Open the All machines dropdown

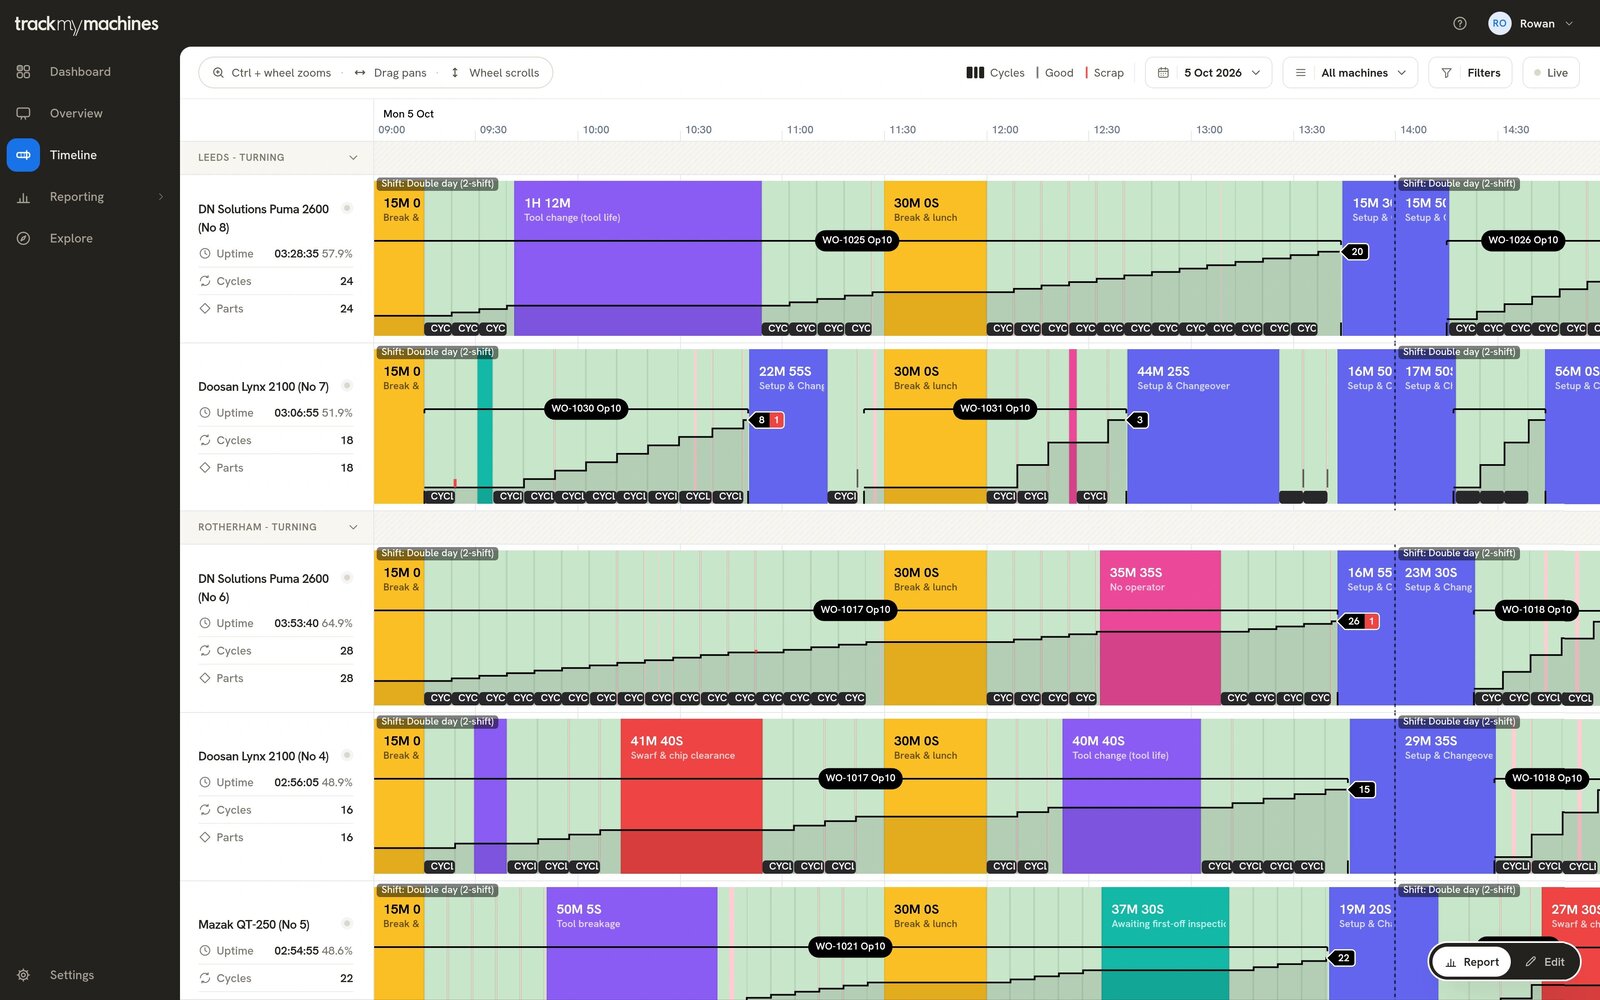[1350, 73]
